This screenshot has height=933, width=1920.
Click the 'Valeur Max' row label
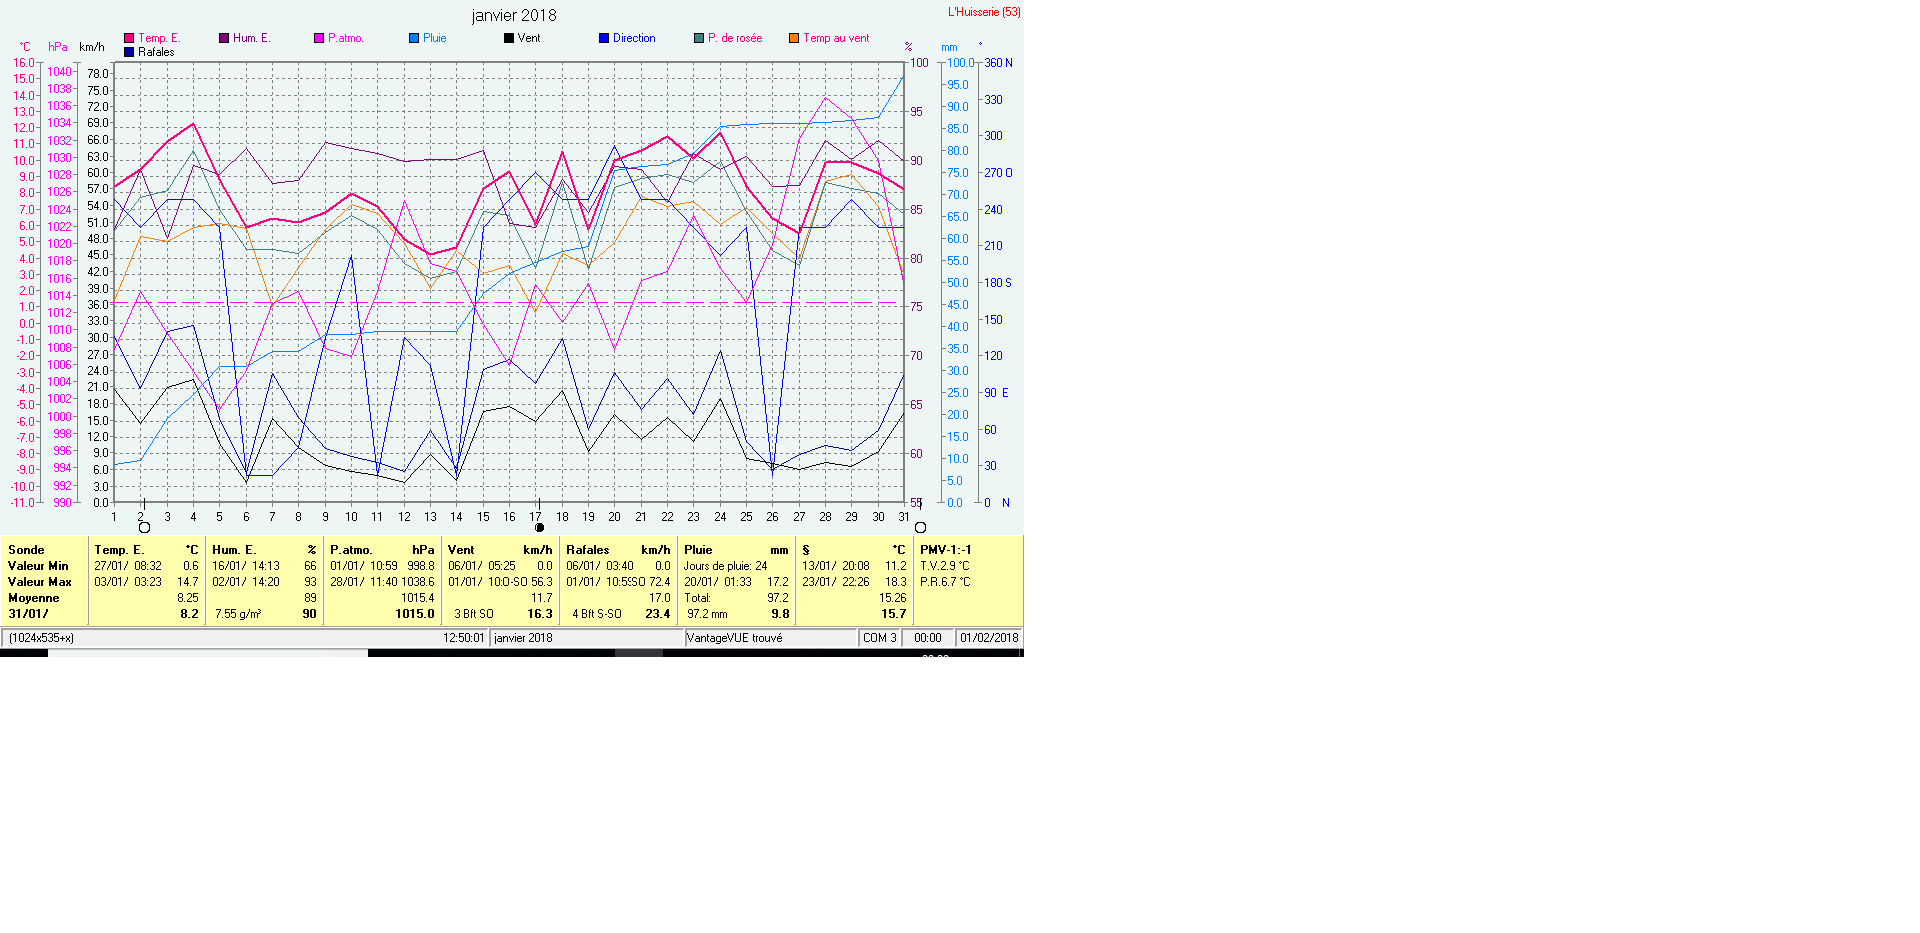(x=40, y=582)
